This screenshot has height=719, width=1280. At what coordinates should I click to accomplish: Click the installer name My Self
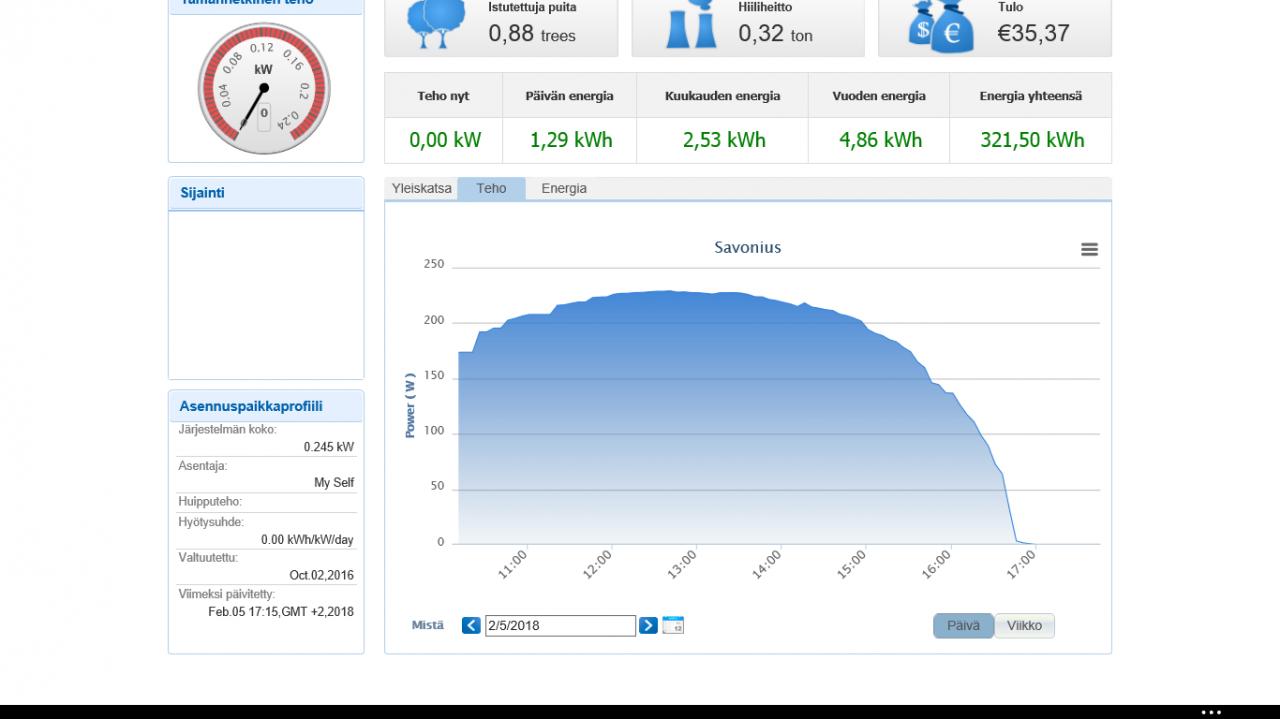[x=334, y=482]
